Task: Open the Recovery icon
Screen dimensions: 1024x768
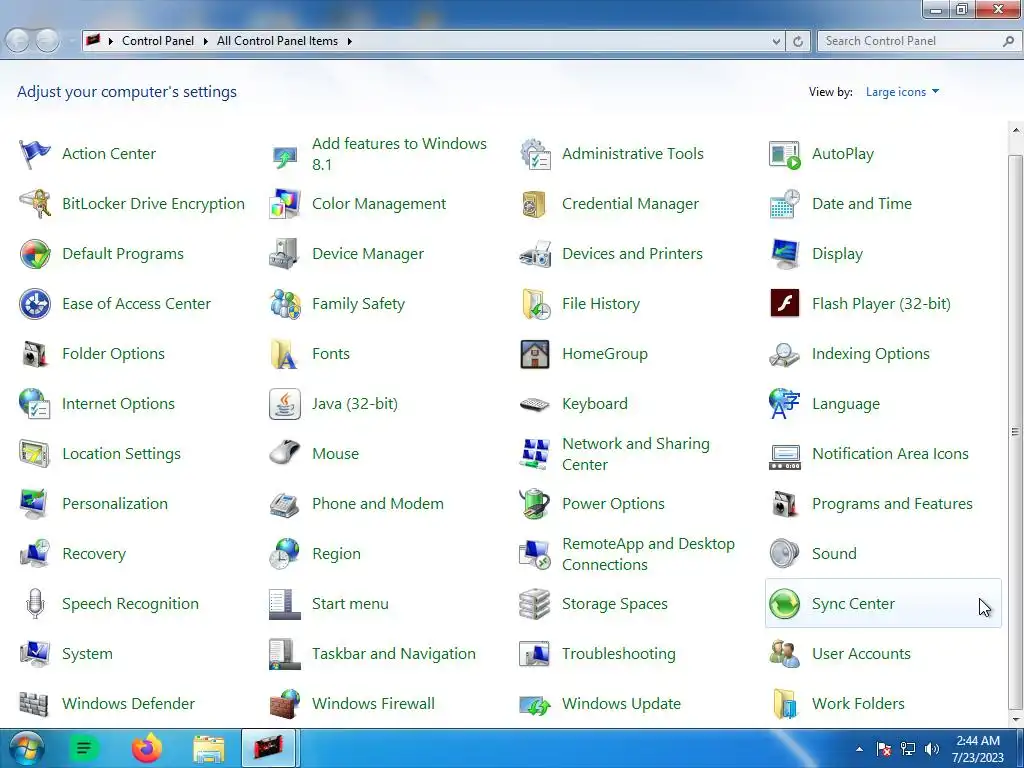Action: (x=35, y=554)
